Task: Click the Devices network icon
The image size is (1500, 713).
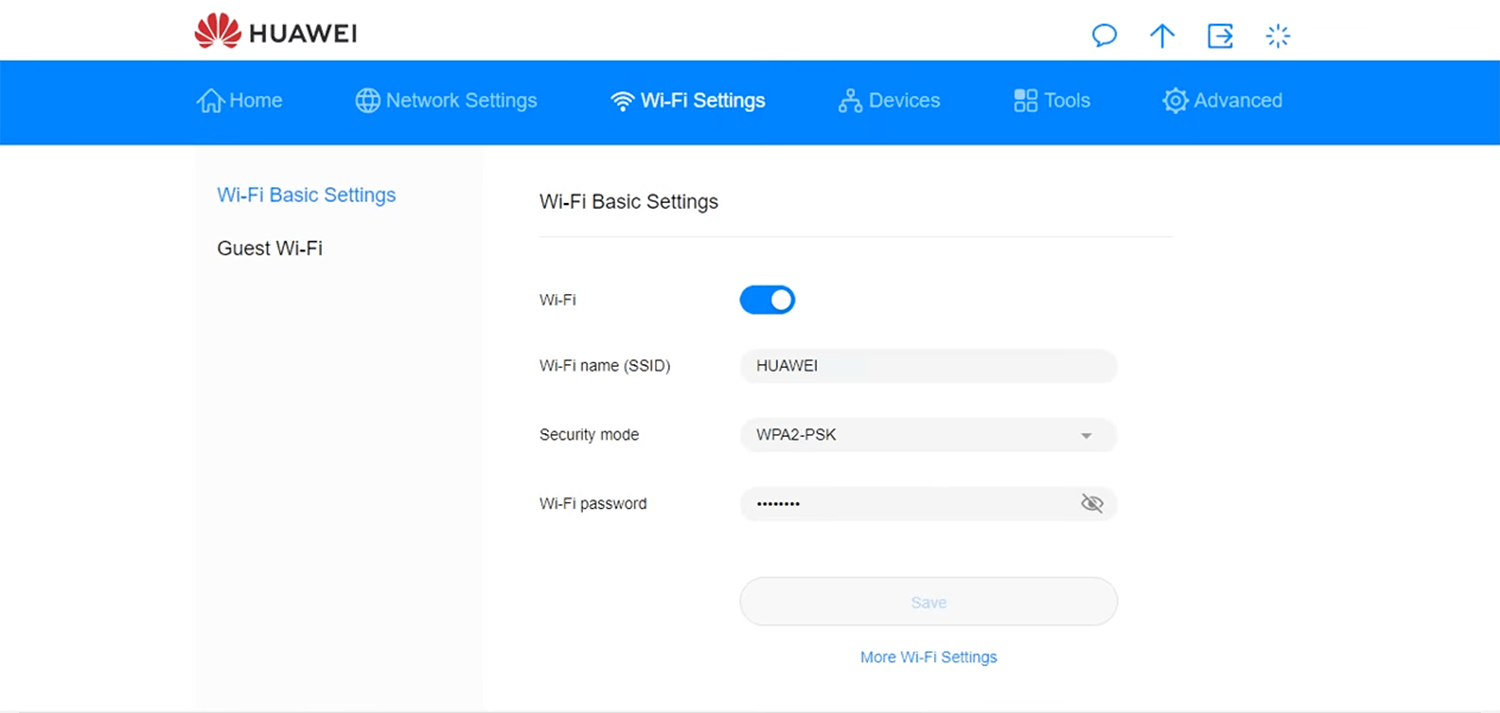Action: click(x=850, y=101)
